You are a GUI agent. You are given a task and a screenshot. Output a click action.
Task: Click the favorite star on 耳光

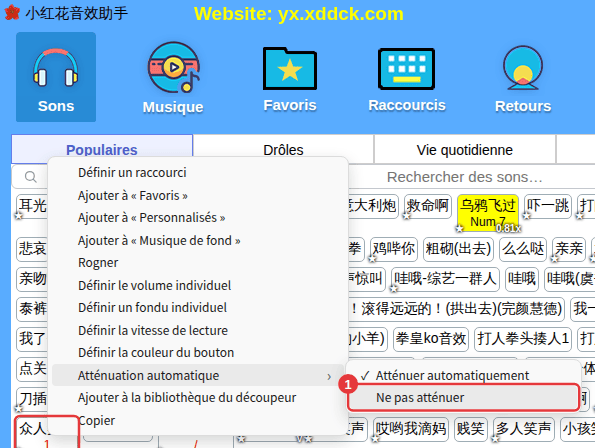click(x=18, y=216)
